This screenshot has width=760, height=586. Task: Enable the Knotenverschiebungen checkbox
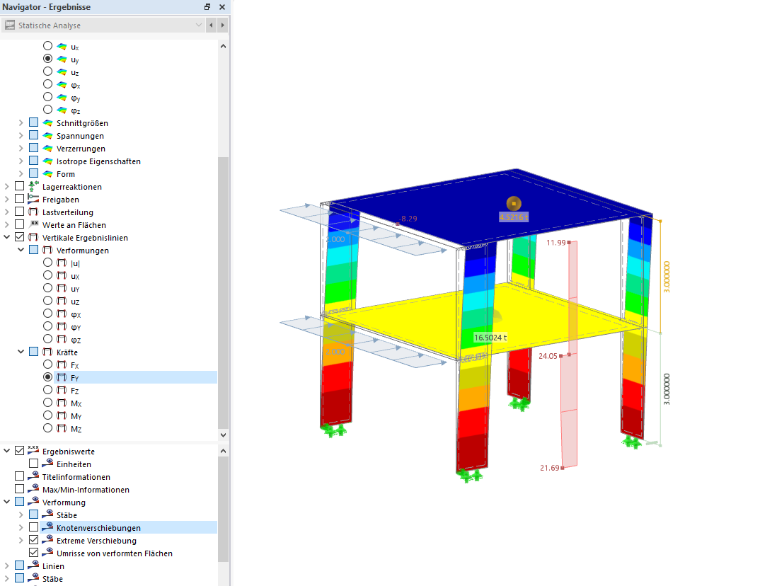[x=33, y=527]
